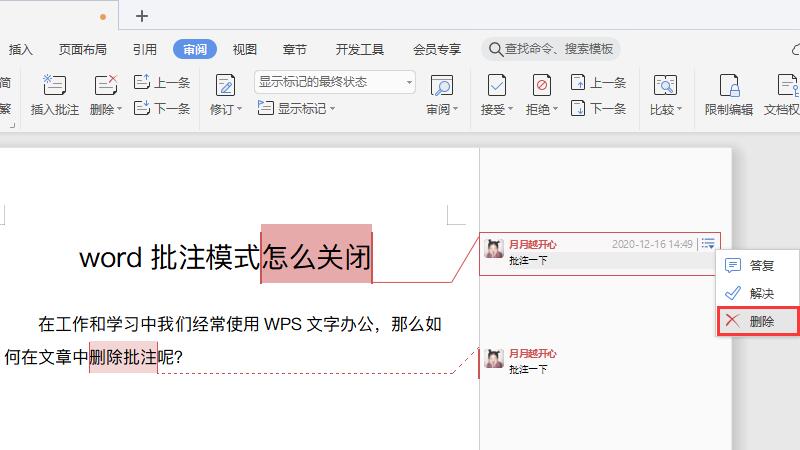
Task: Click the Insert Comment (插入批注) icon
Action: coord(54,86)
